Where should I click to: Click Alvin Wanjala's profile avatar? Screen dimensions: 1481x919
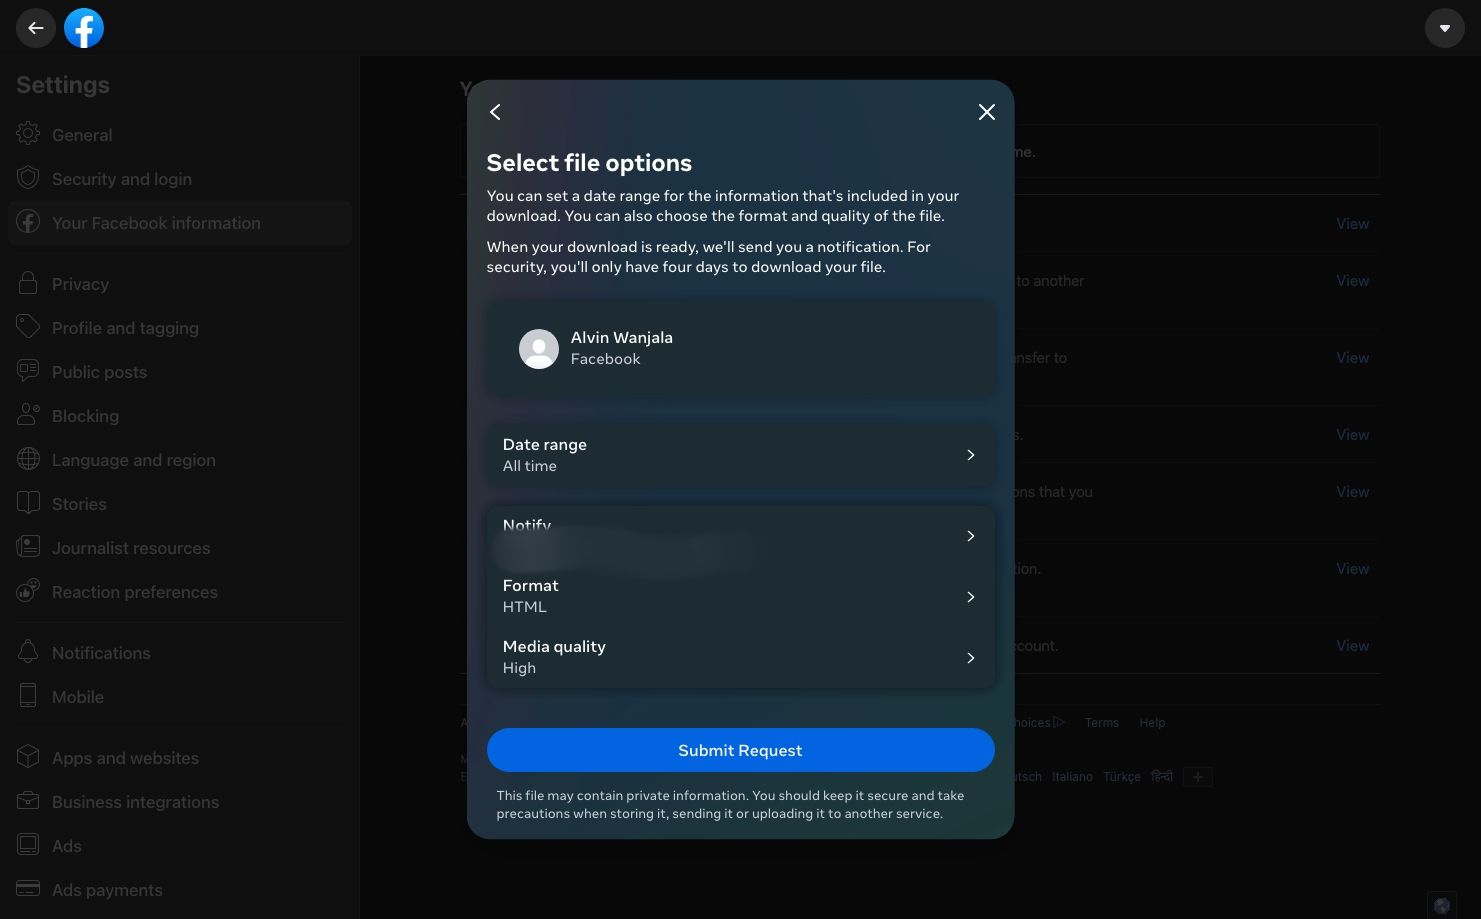point(538,349)
